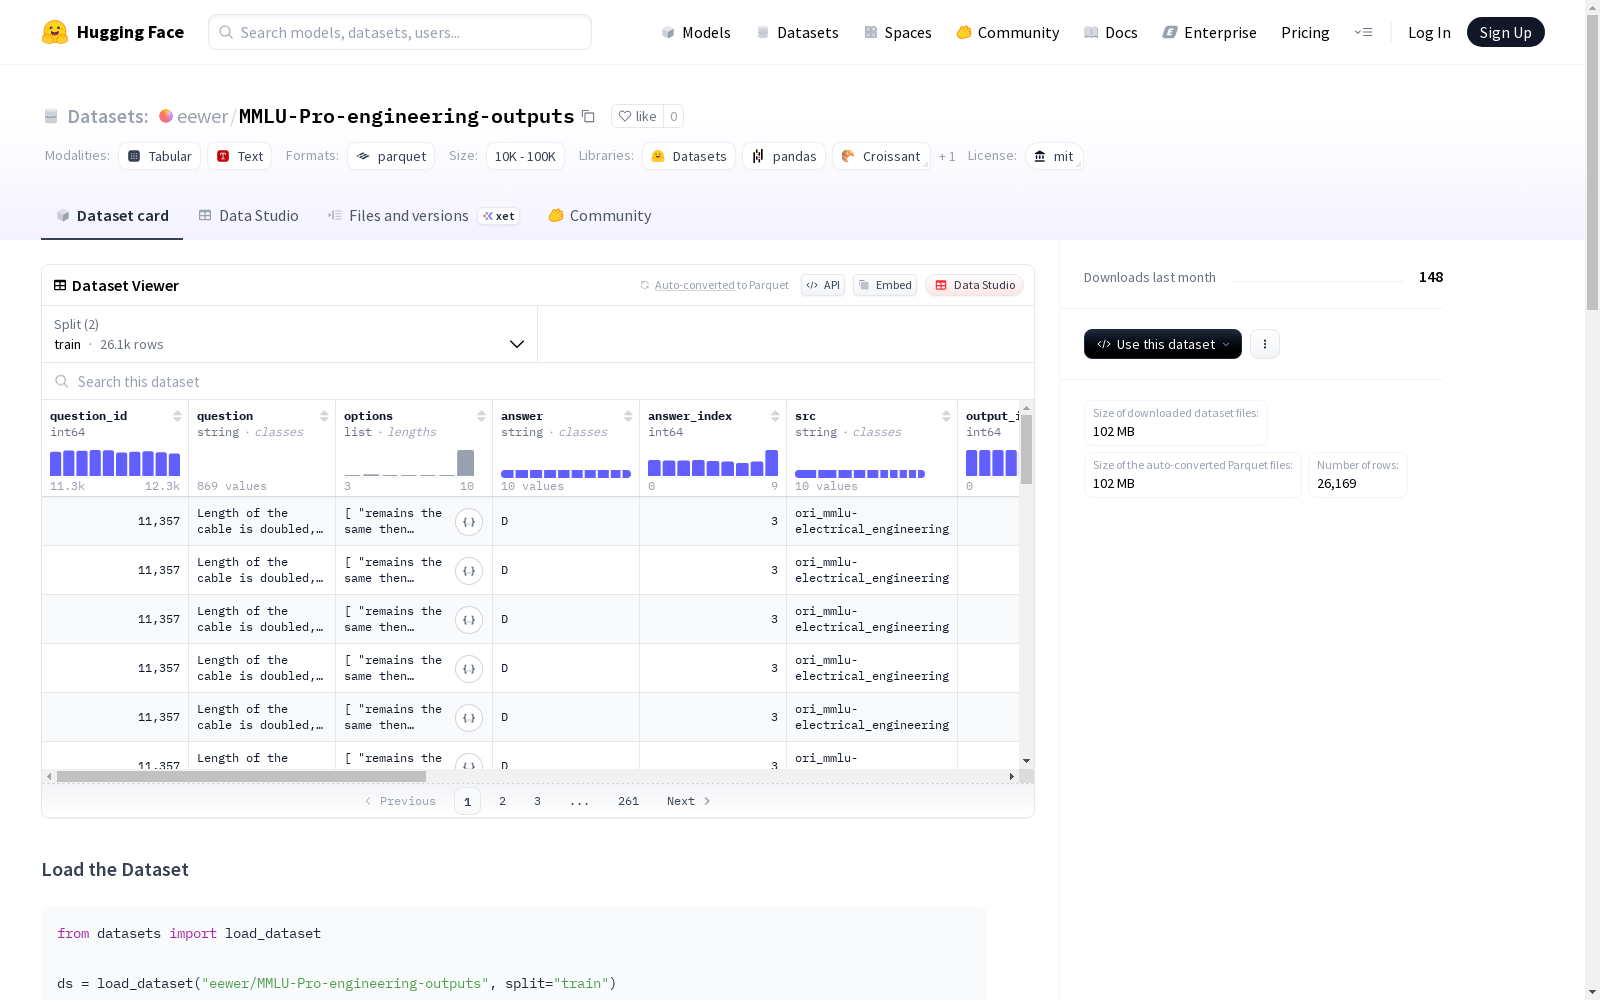The image size is (1600, 1000).
Task: Open Docs in the top navigation
Action: point(1111,32)
